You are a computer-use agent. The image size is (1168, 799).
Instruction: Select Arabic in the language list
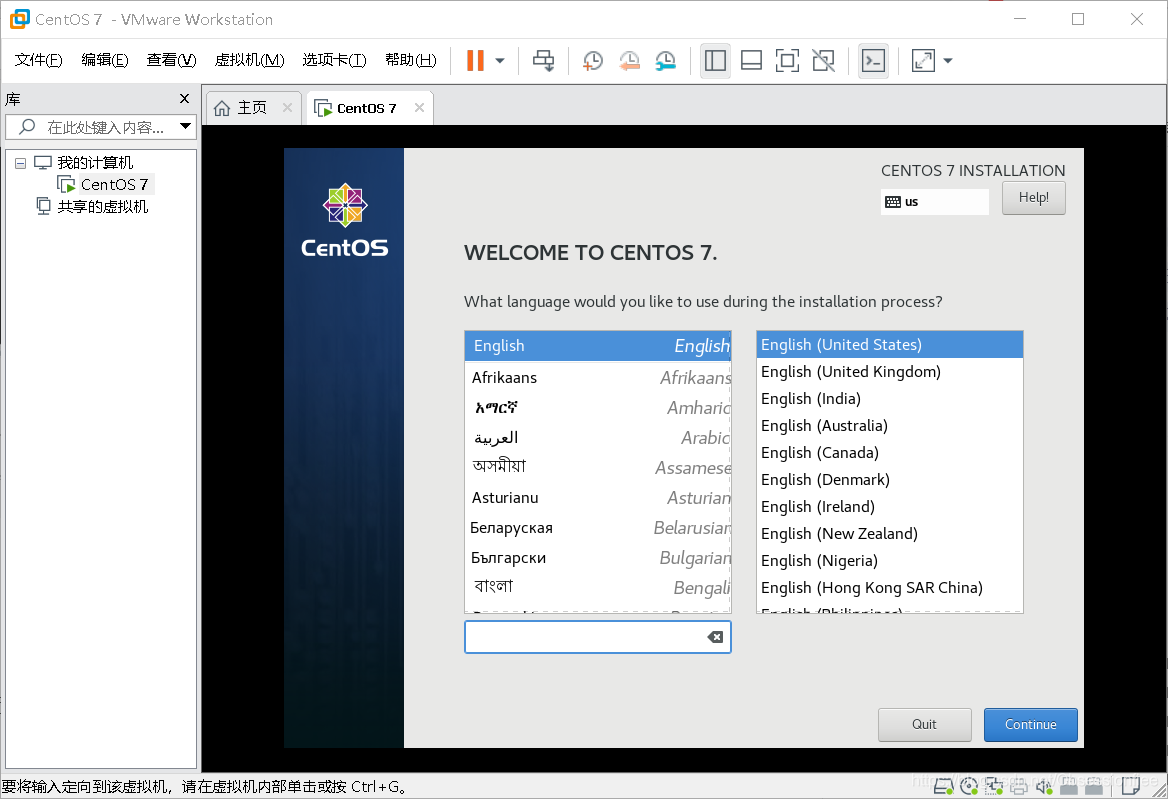pos(598,438)
